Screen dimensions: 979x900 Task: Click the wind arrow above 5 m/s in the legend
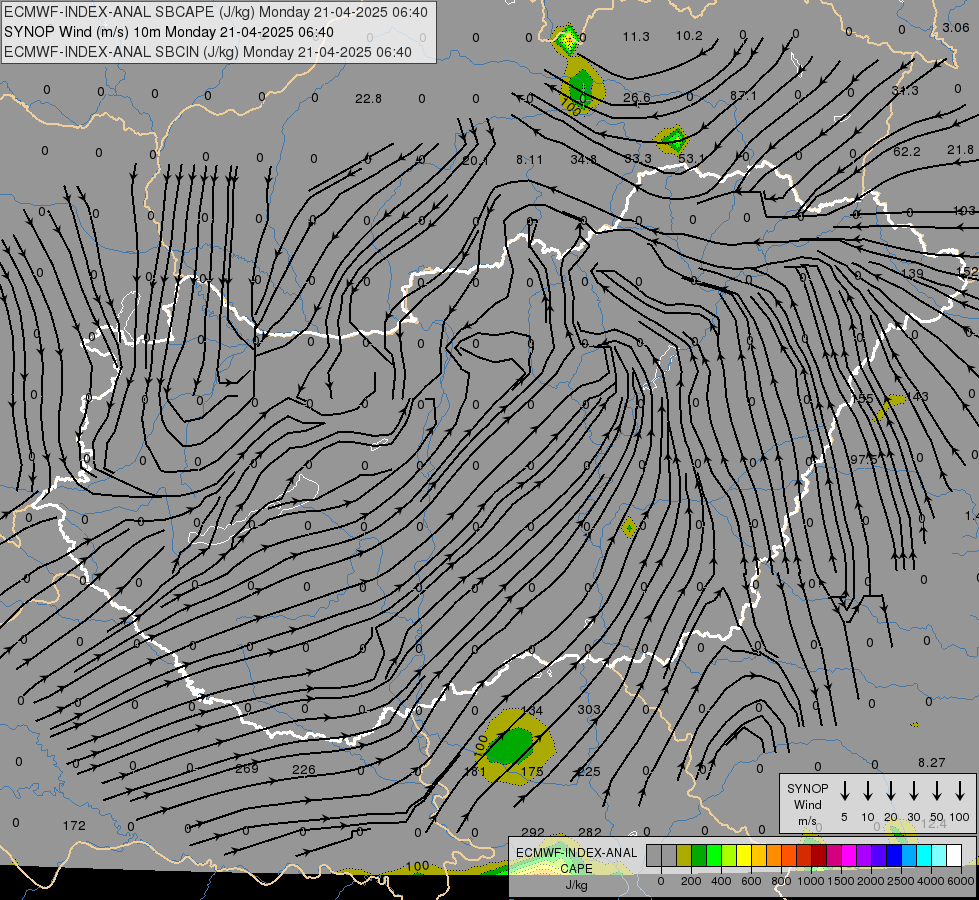coord(844,791)
